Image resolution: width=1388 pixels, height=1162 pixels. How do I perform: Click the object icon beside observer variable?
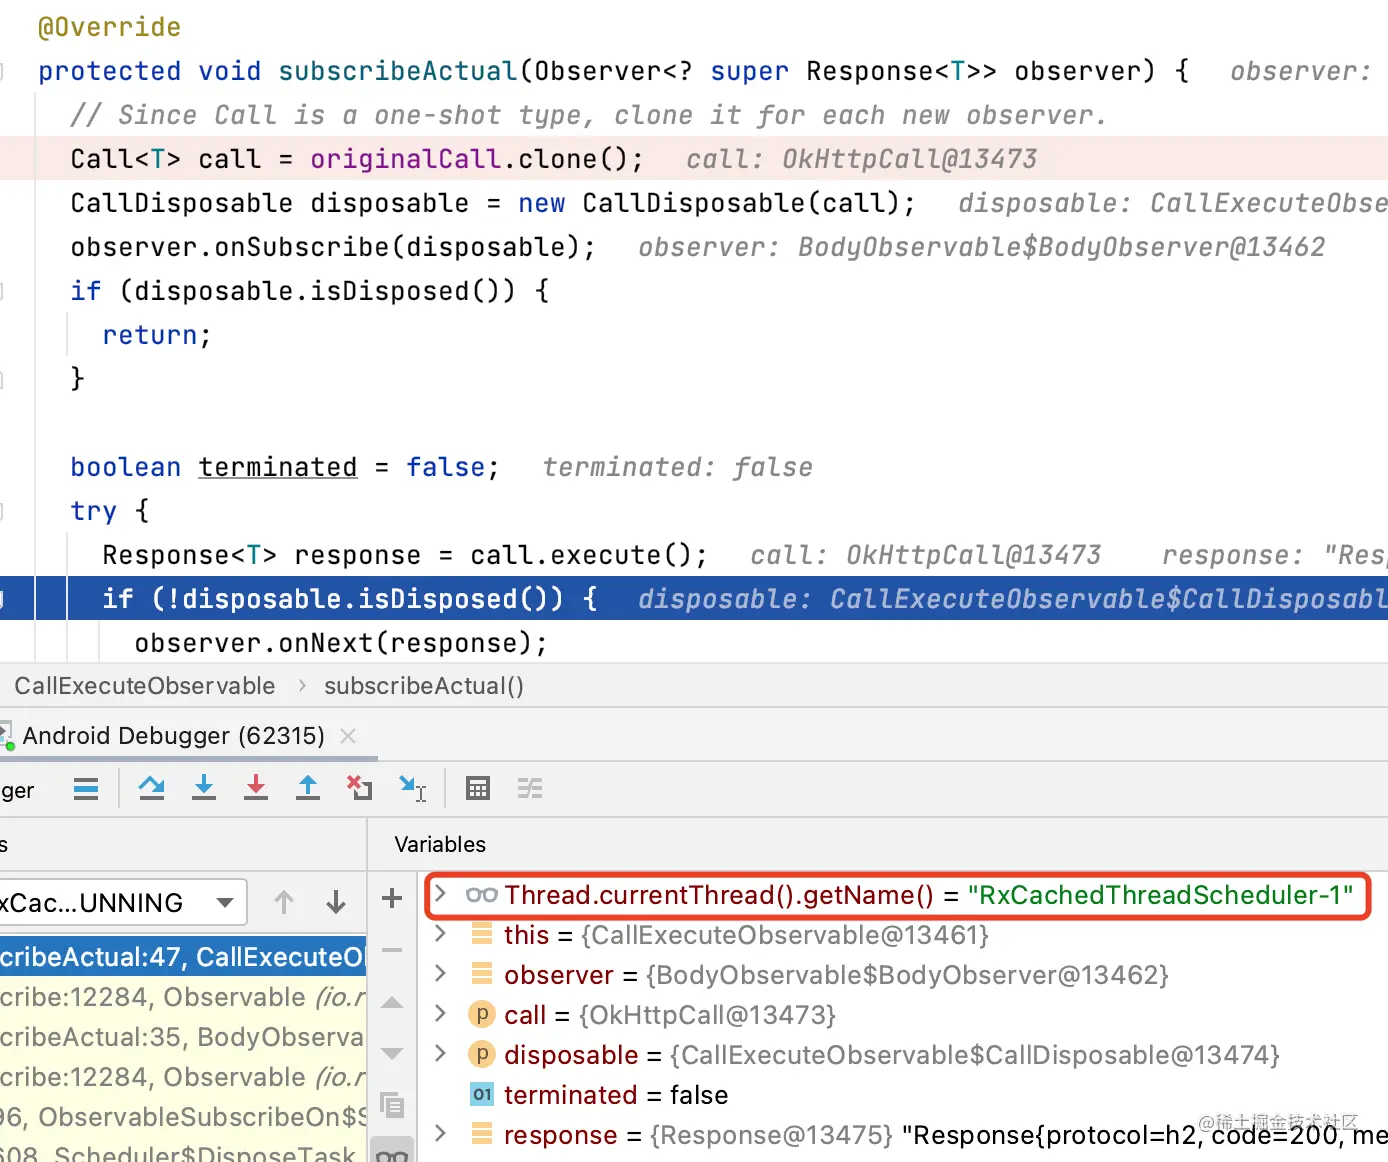click(x=482, y=975)
